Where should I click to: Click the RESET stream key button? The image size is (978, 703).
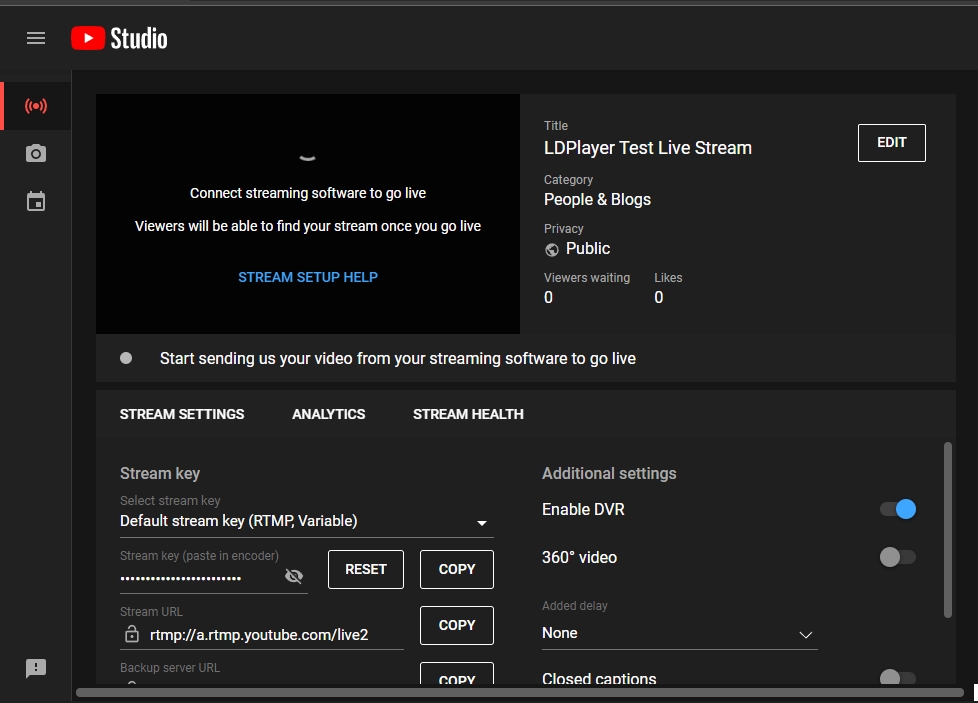(x=366, y=569)
